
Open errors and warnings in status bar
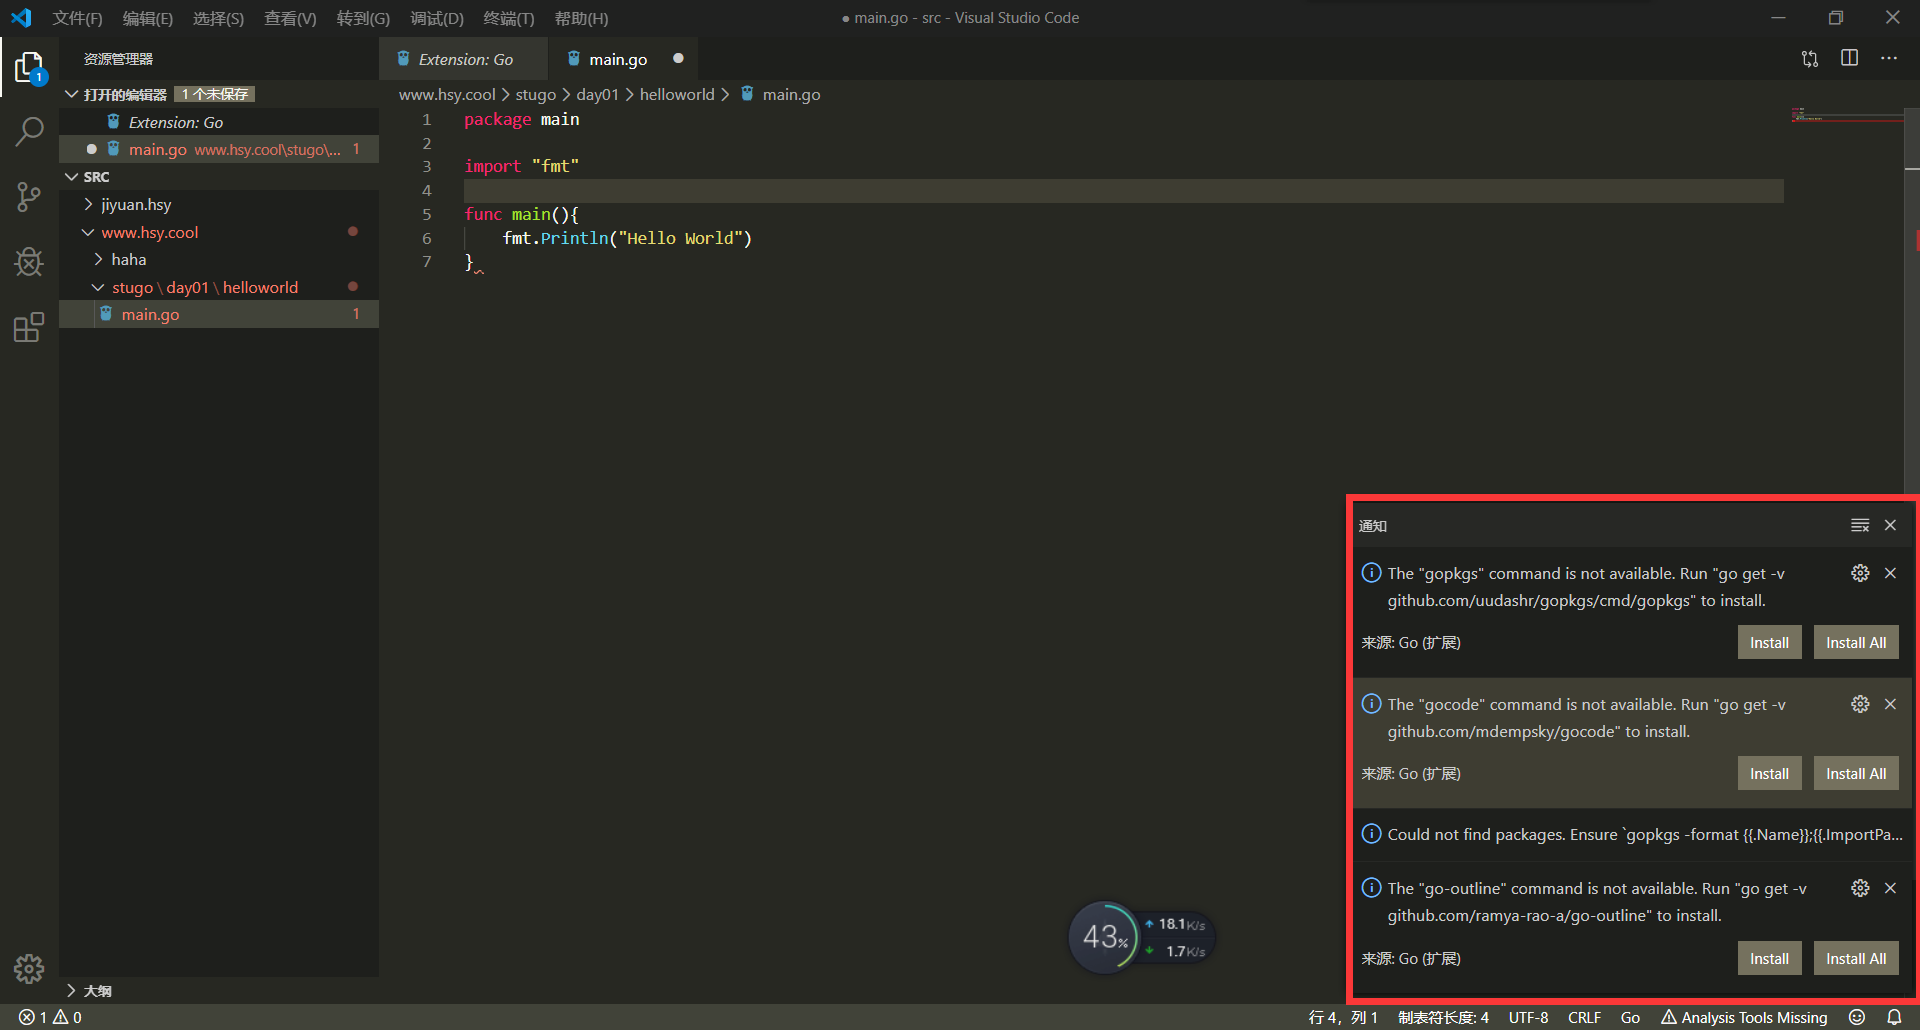[x=50, y=1017]
